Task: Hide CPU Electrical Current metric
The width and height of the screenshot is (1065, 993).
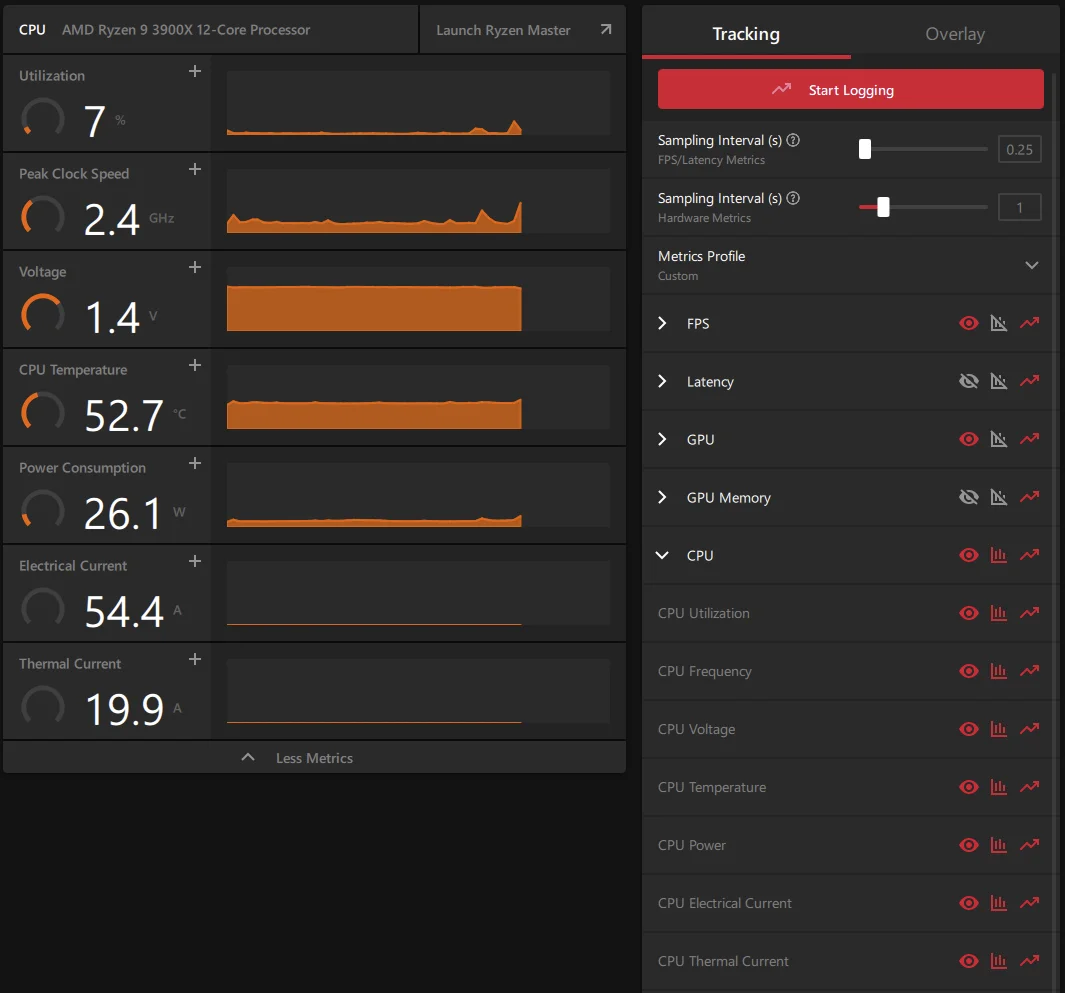Action: (x=969, y=903)
